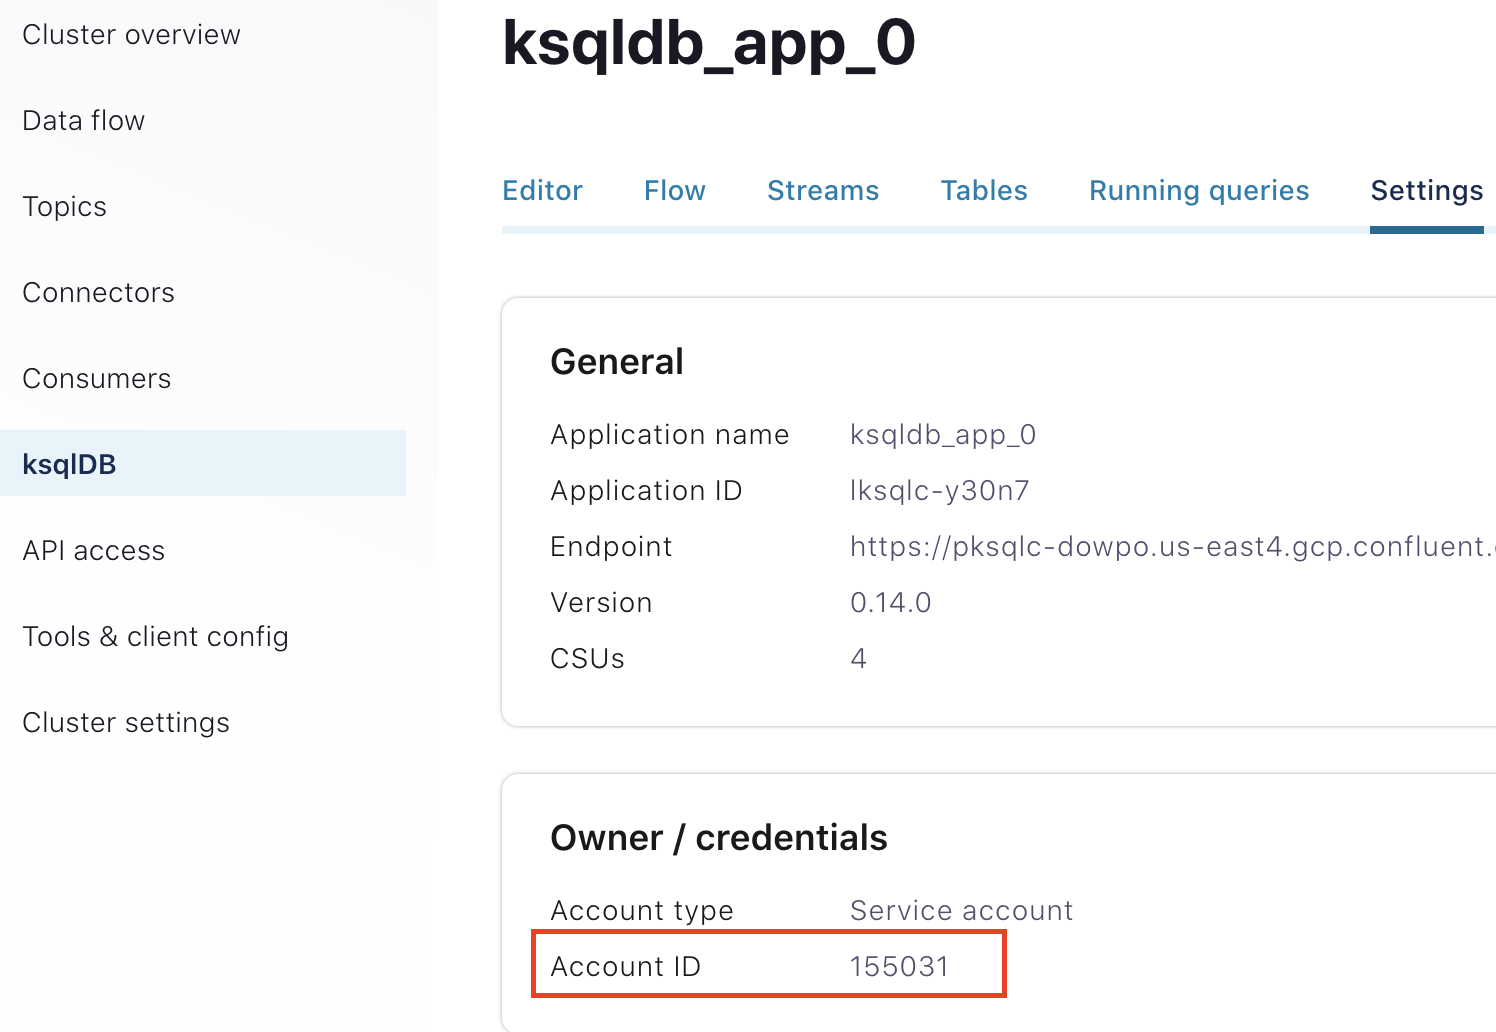Click the ksqldb_app_0 page title
1496x1032 pixels.
[709, 44]
